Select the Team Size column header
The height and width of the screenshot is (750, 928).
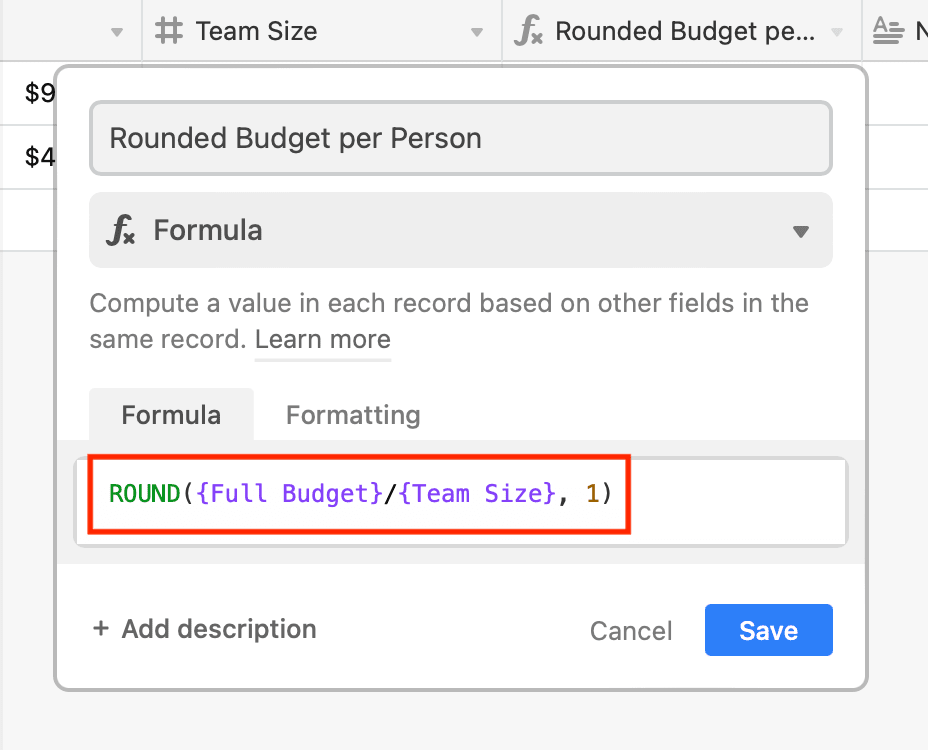321,31
